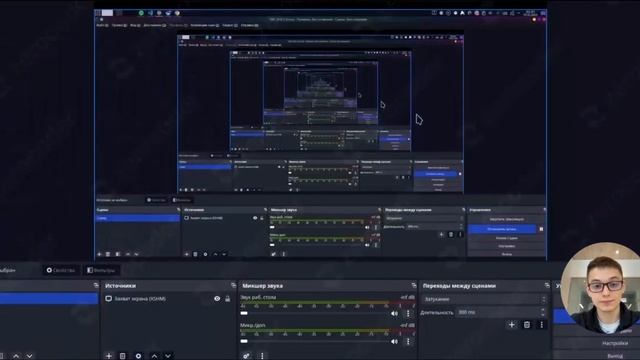The height and width of the screenshot is (360, 640).
Task: Float the main scenes dock
Action: click(x=96, y=285)
